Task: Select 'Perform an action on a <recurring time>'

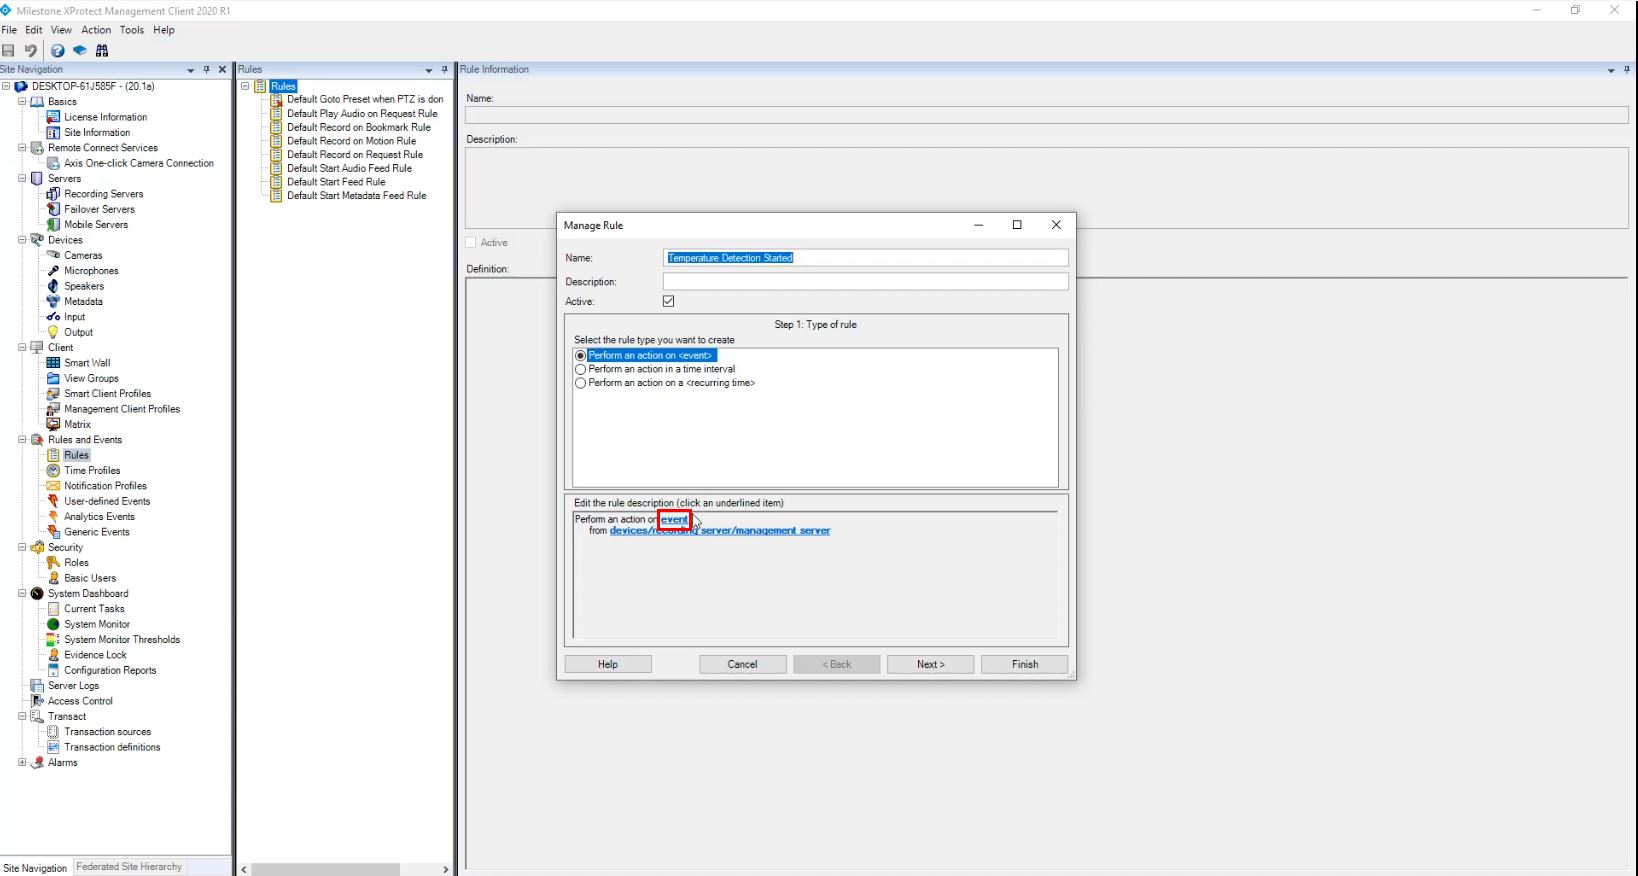Action: (x=580, y=383)
